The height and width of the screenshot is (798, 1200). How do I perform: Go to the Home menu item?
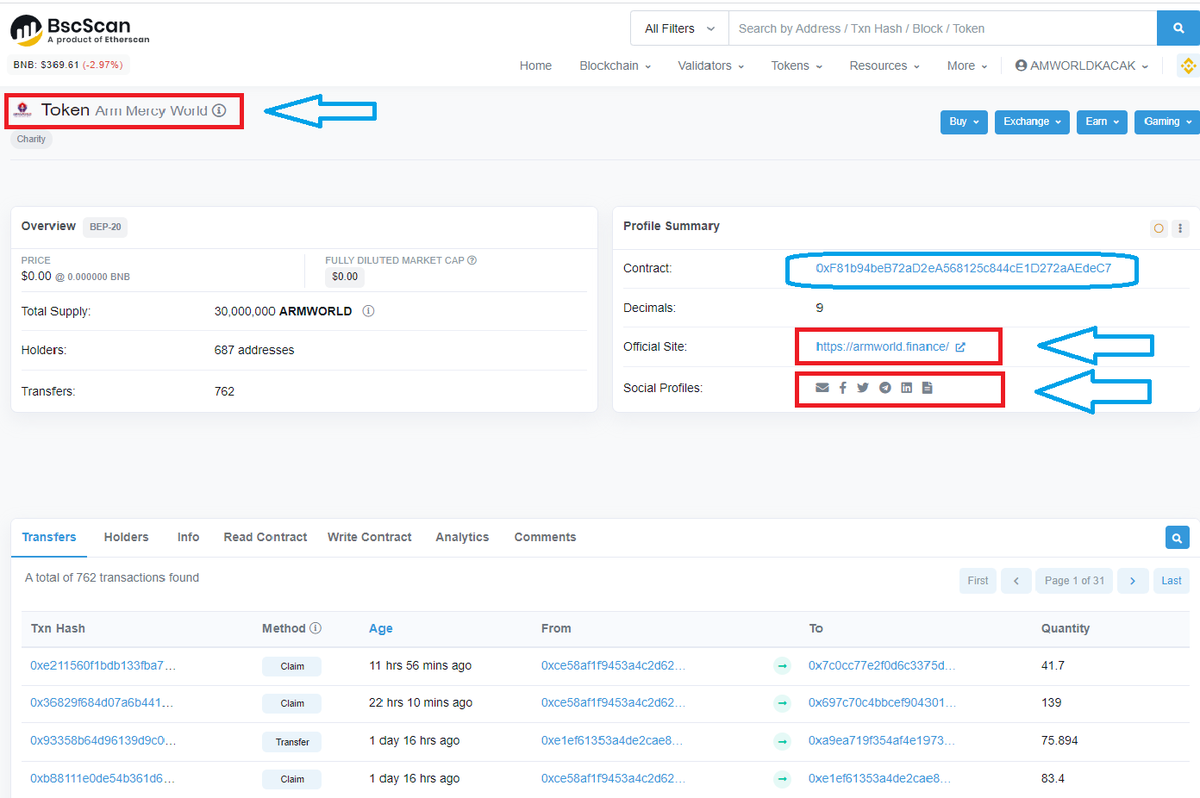536,66
